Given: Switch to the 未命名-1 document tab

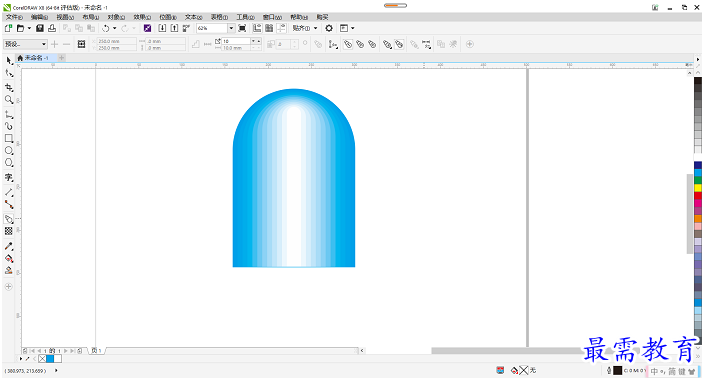Looking at the screenshot, I should pyautogui.click(x=36, y=58).
